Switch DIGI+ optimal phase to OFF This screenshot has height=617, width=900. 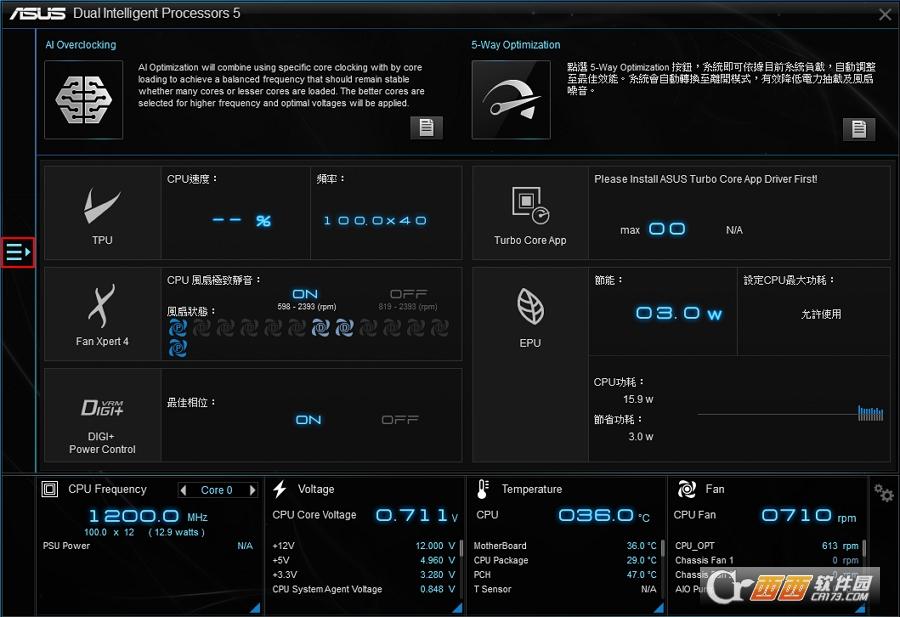[400, 420]
